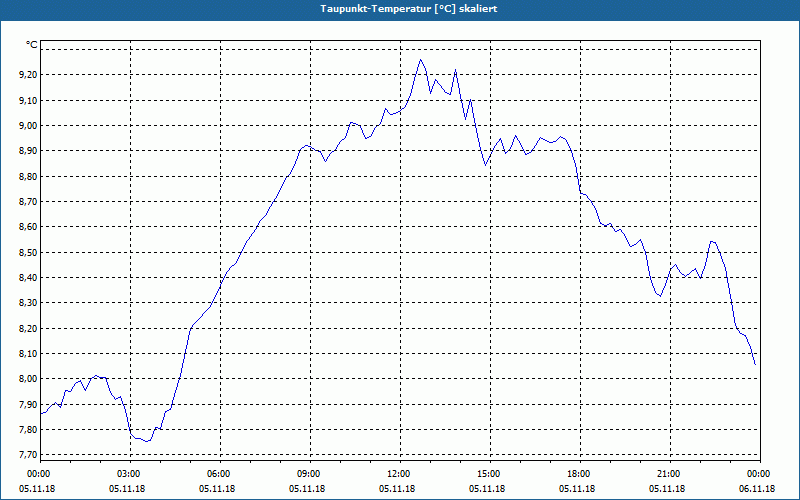Click the 00:00 label above 06.11.18
Viewport: 800px width, 500px height.
(760, 474)
